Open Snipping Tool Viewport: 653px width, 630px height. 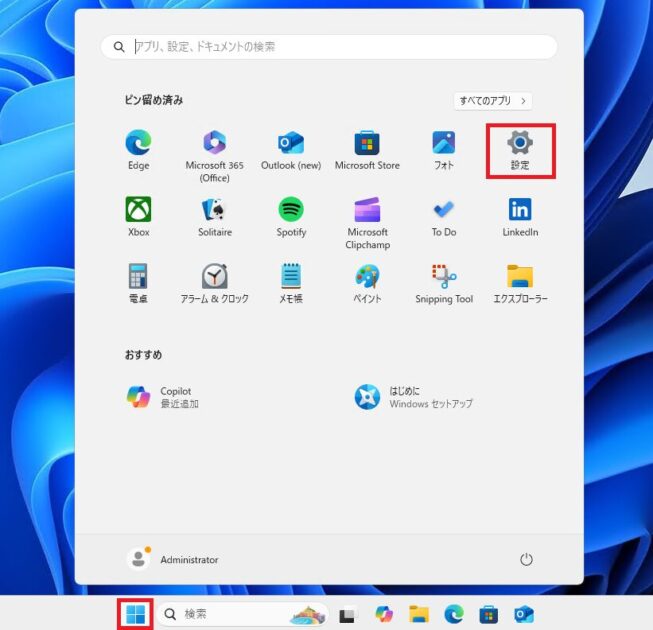(x=444, y=283)
